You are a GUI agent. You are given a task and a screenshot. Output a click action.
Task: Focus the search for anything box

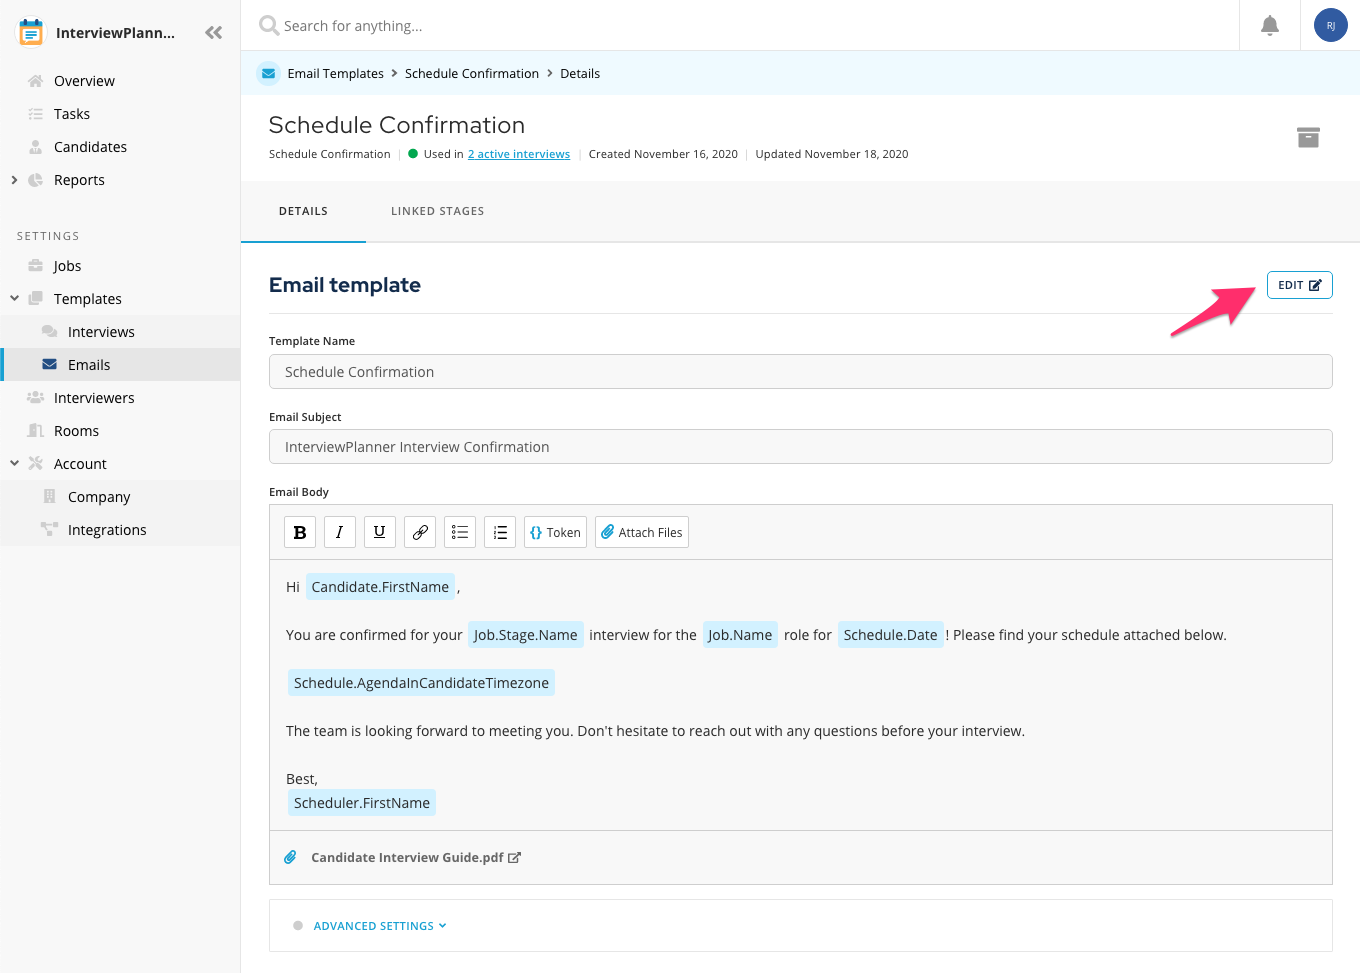tap(740, 25)
